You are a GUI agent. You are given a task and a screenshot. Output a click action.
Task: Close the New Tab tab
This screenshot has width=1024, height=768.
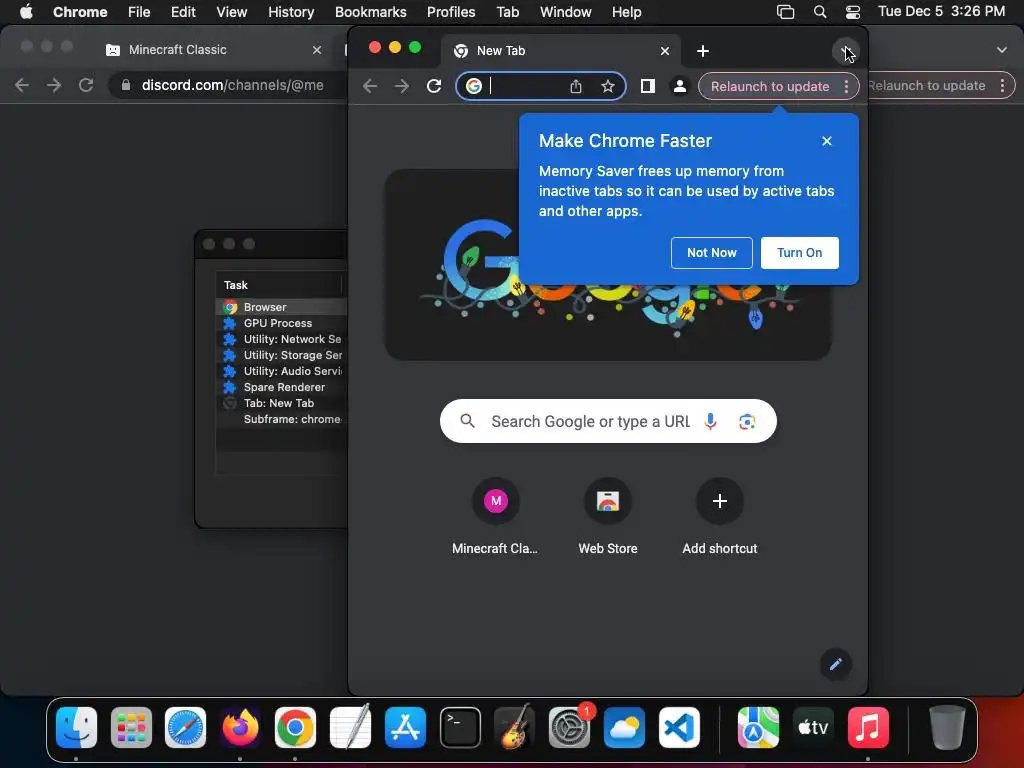click(x=664, y=51)
